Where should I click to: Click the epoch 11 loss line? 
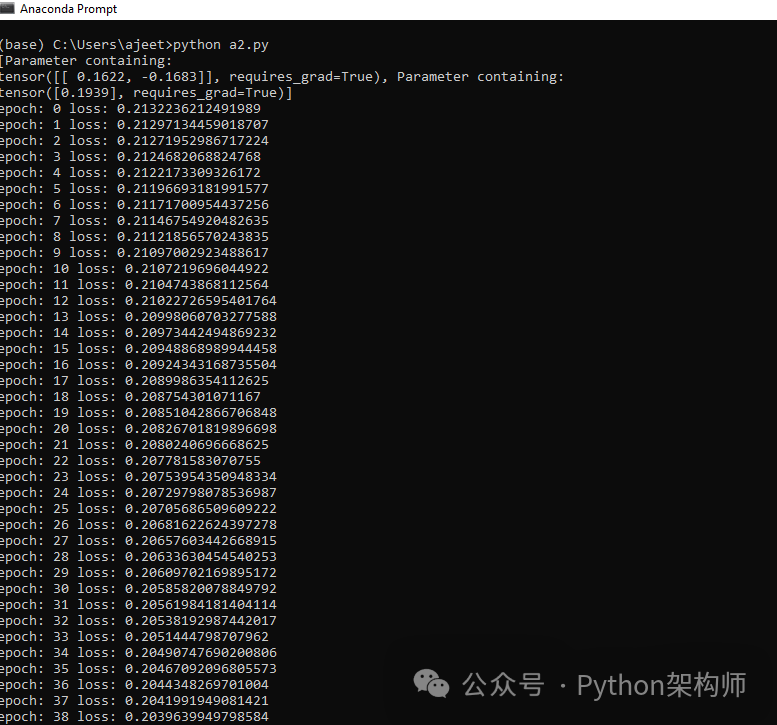(x=134, y=284)
